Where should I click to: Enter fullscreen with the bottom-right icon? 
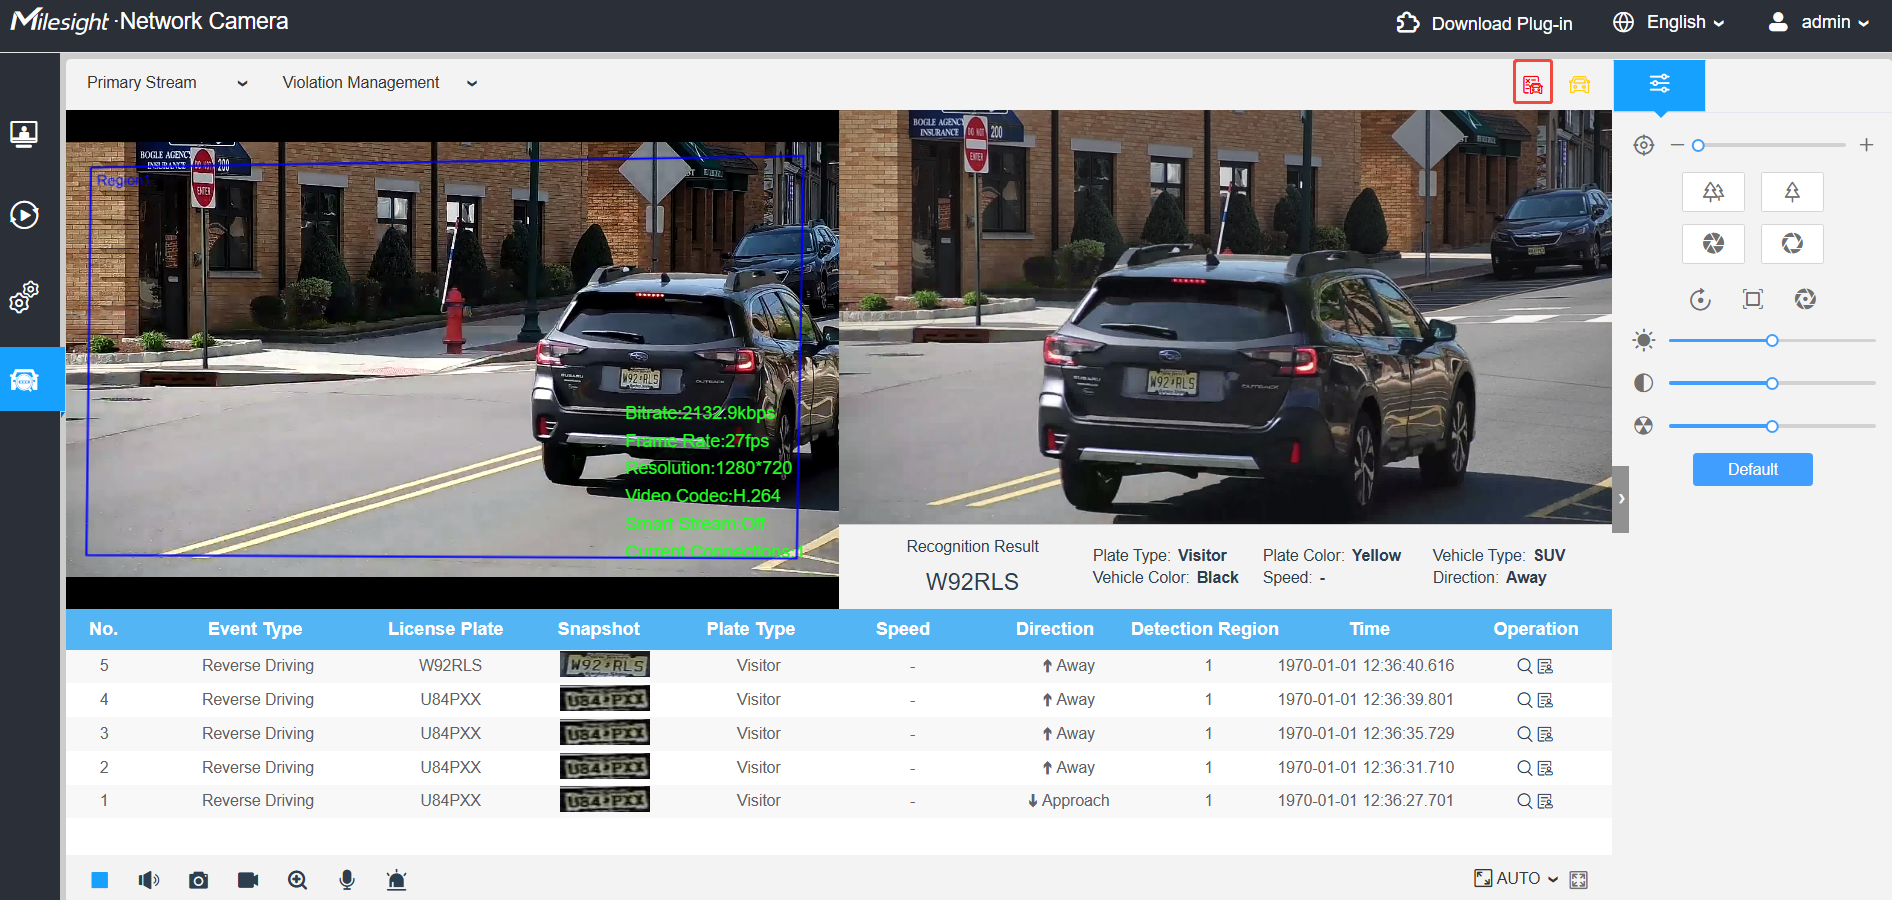click(1579, 880)
